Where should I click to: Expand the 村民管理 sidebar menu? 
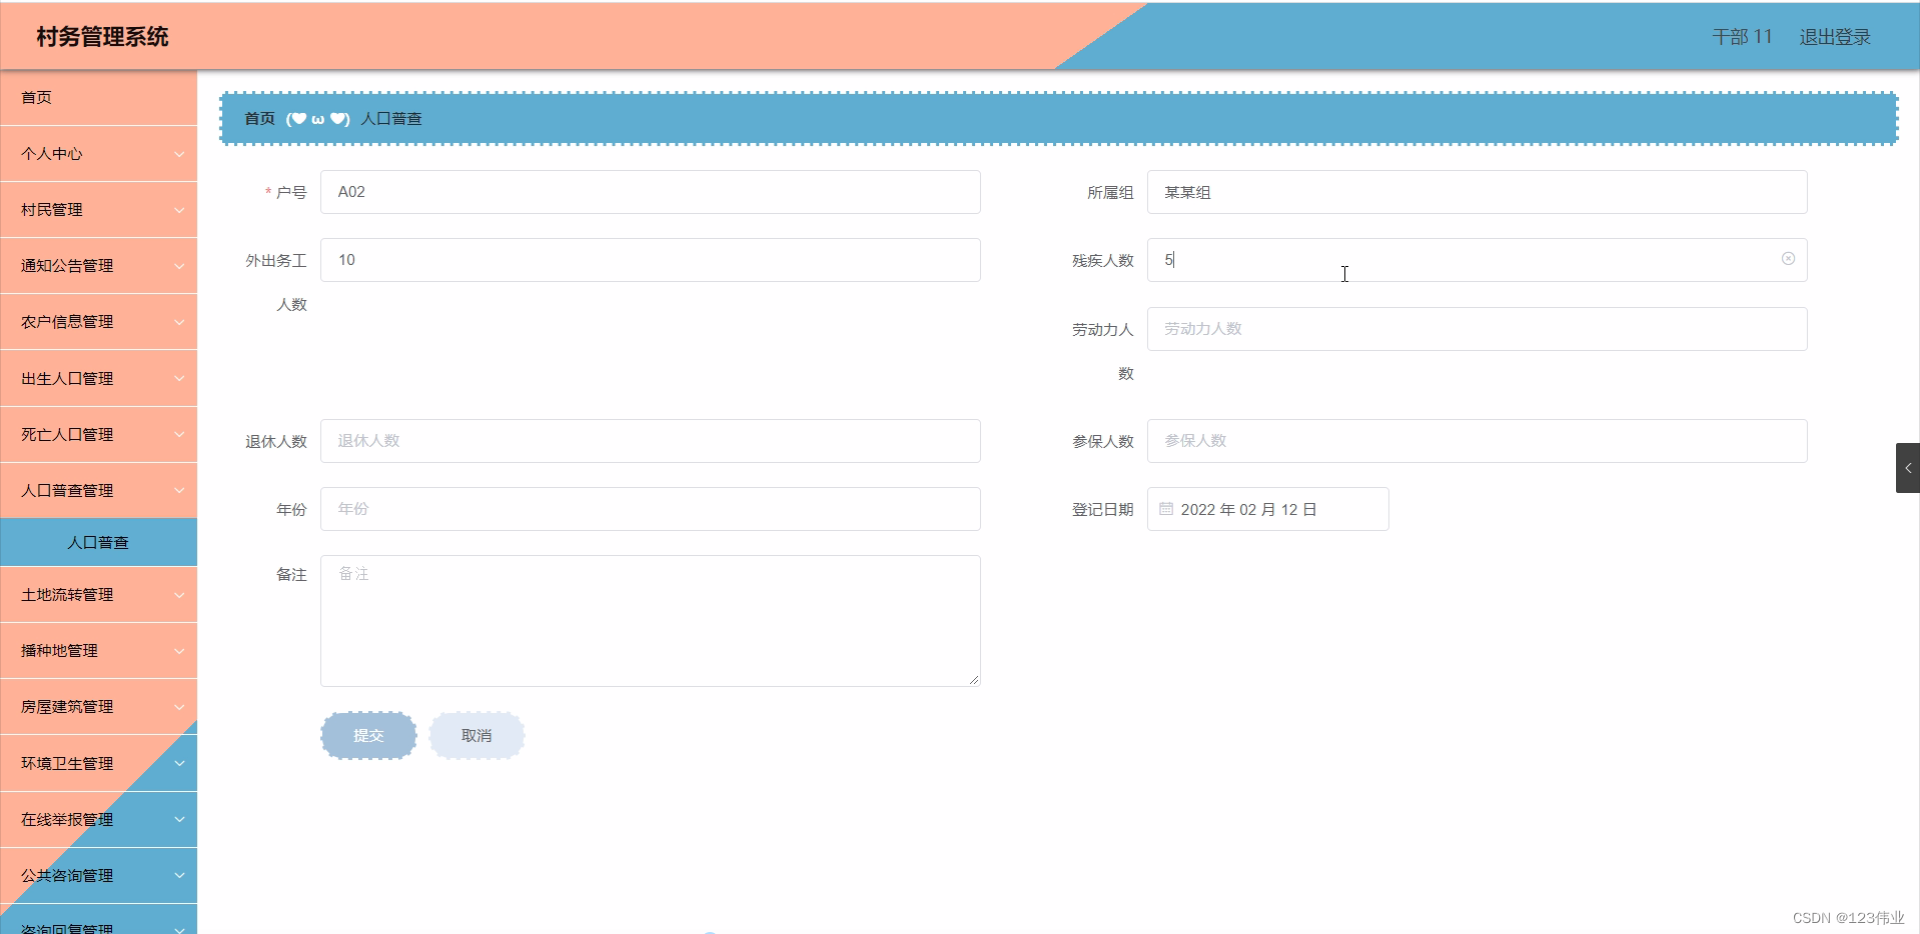(x=98, y=209)
